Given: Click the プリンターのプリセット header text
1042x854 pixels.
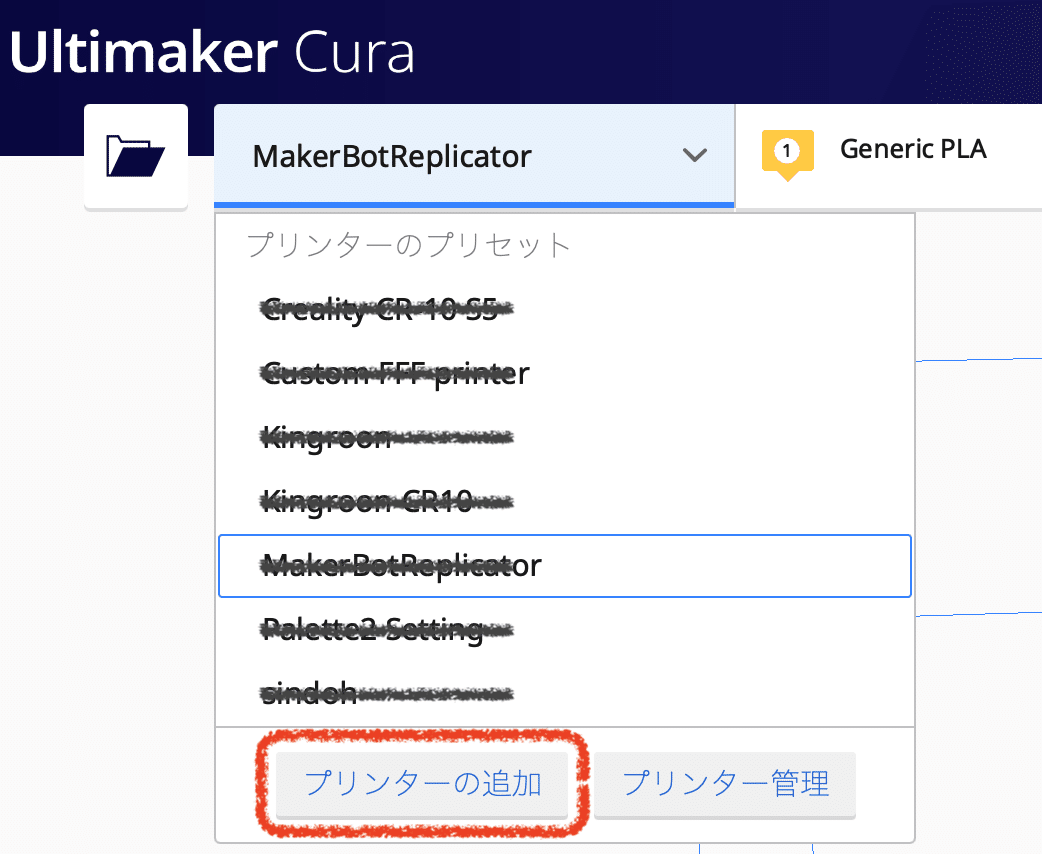Looking at the screenshot, I should [x=409, y=245].
